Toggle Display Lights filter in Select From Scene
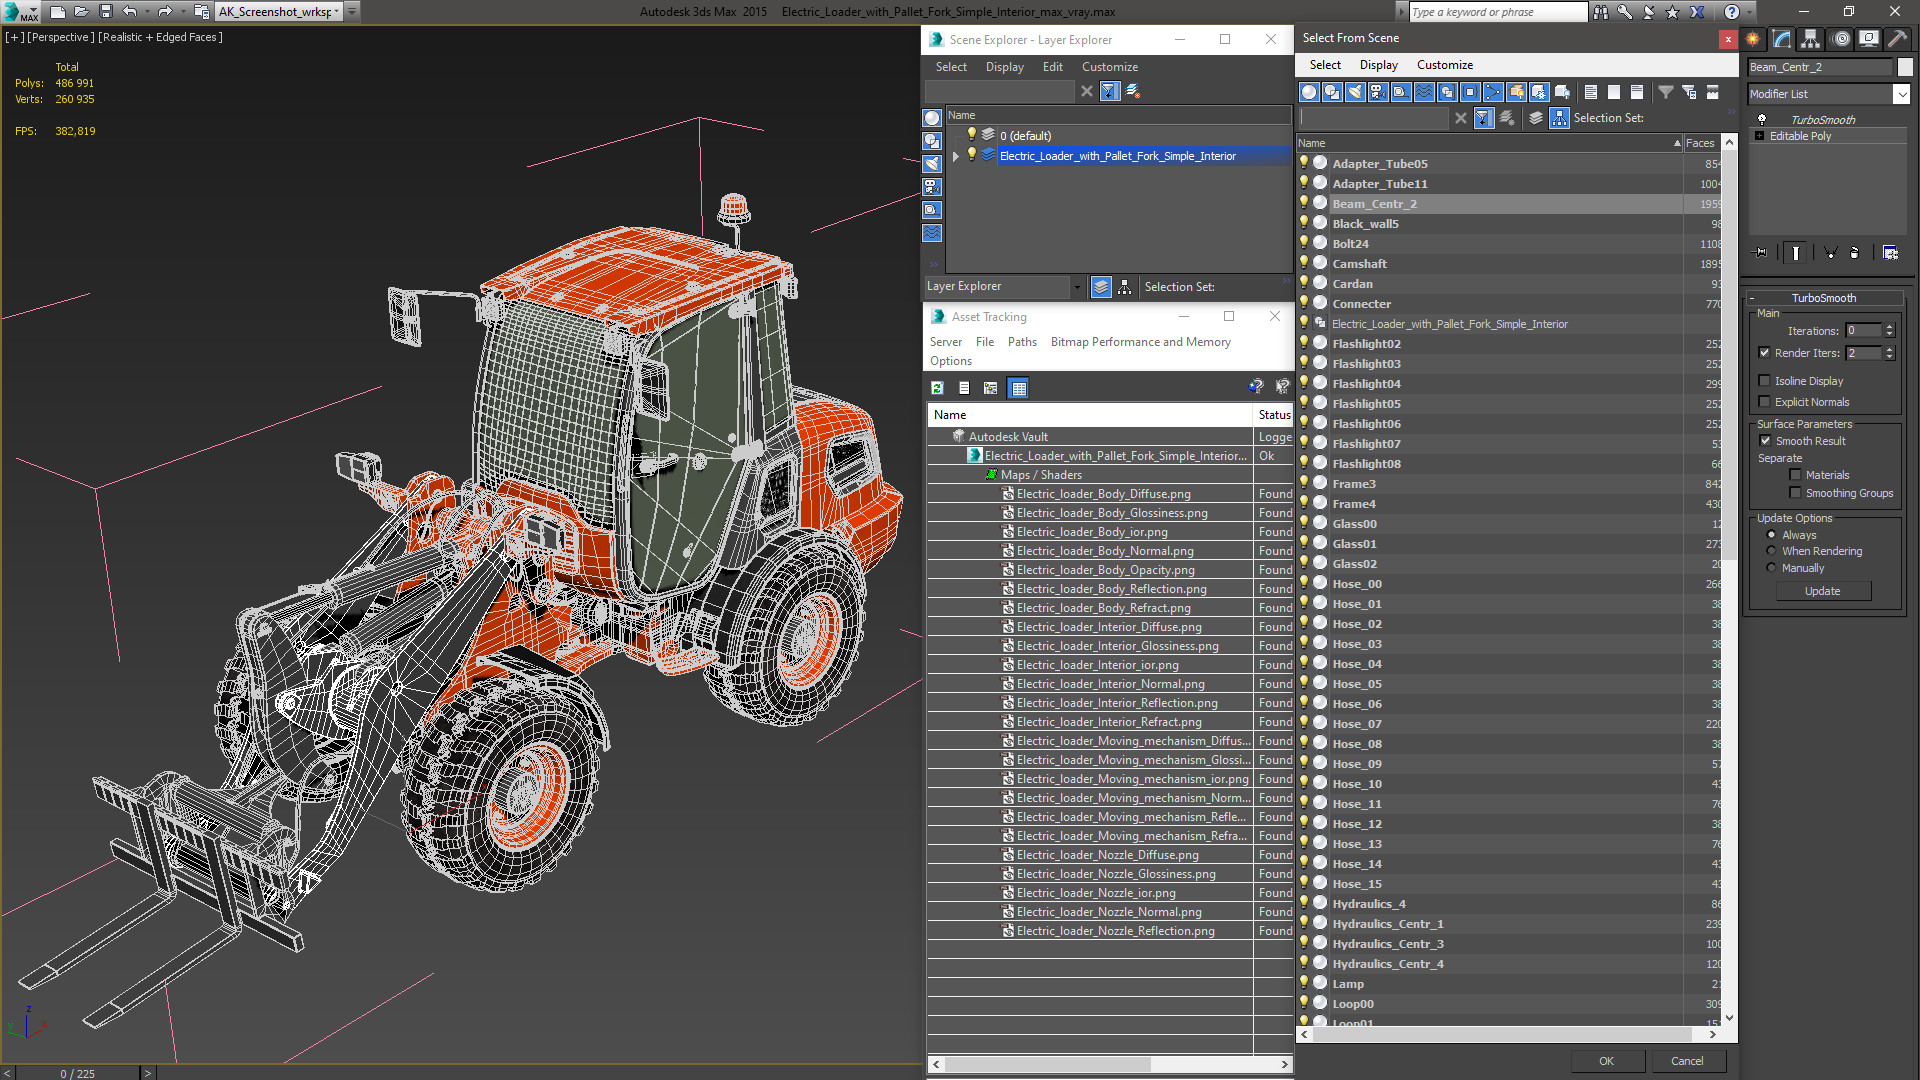The height and width of the screenshot is (1080, 1920). [x=1355, y=92]
